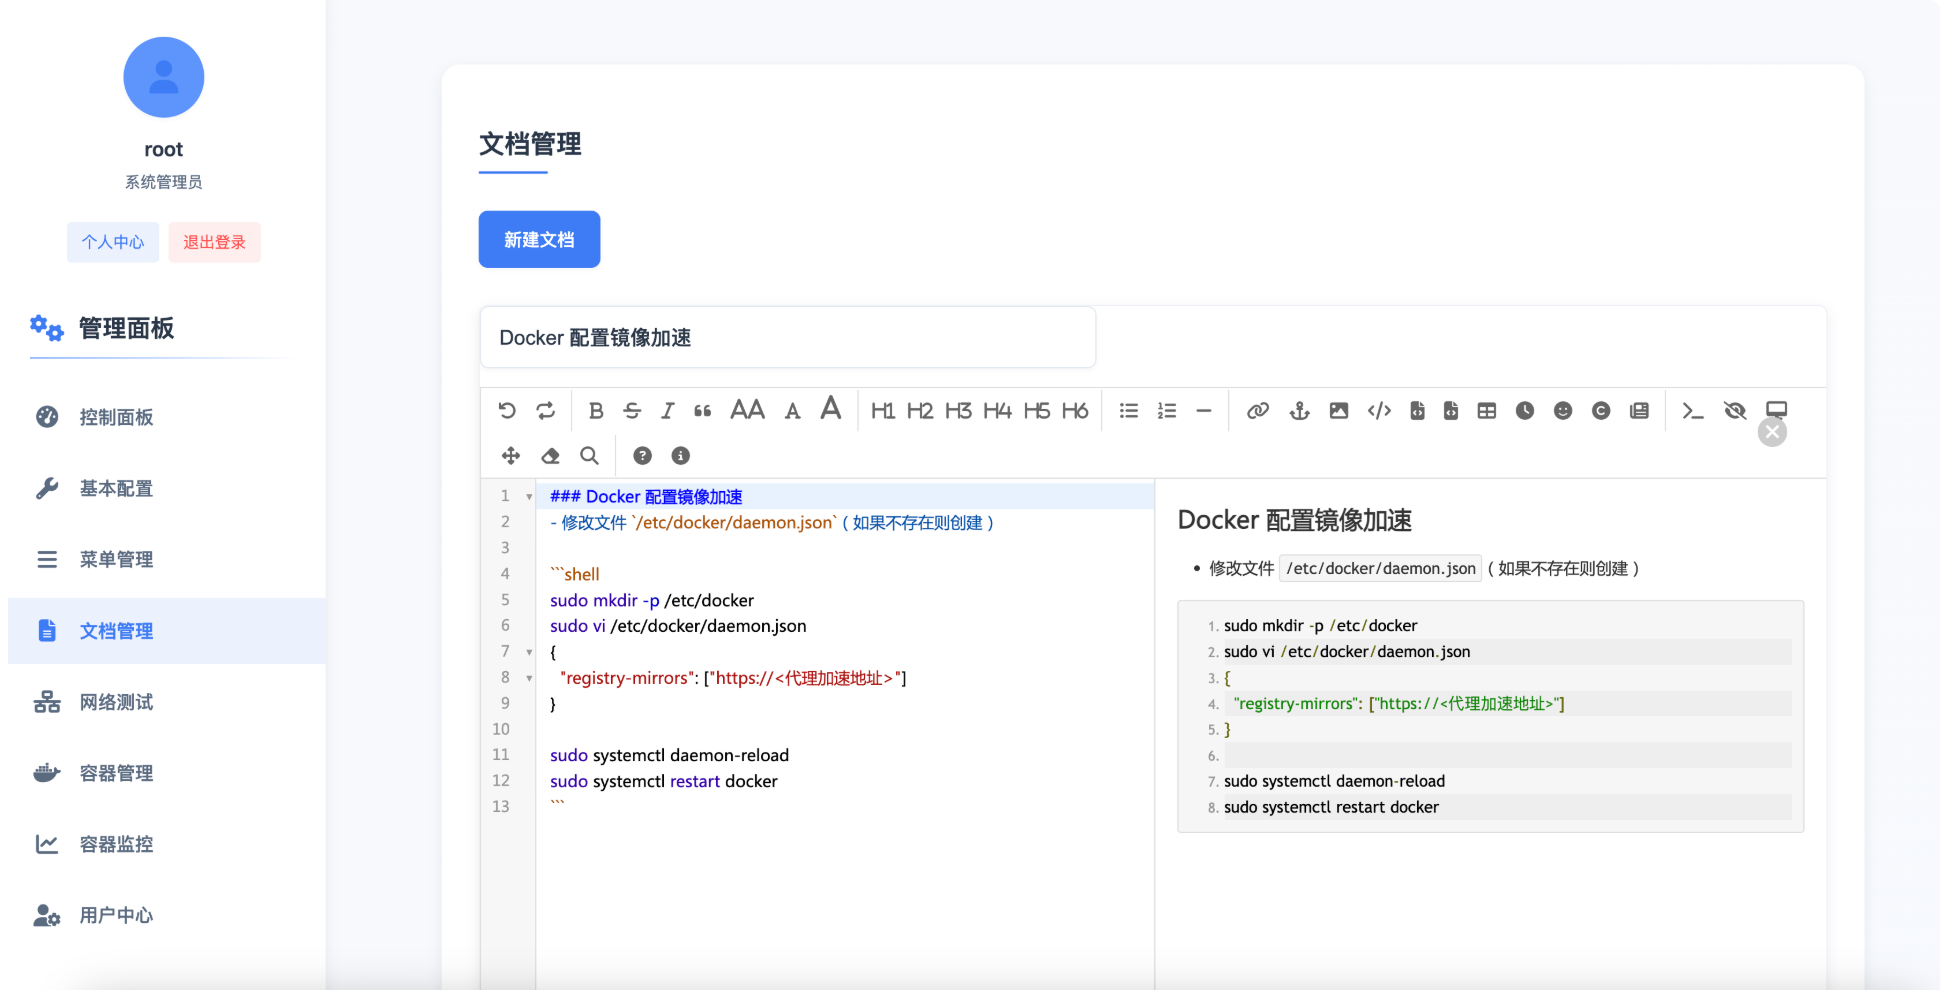
Task: Insert date and time with the clock icon
Action: [1525, 410]
